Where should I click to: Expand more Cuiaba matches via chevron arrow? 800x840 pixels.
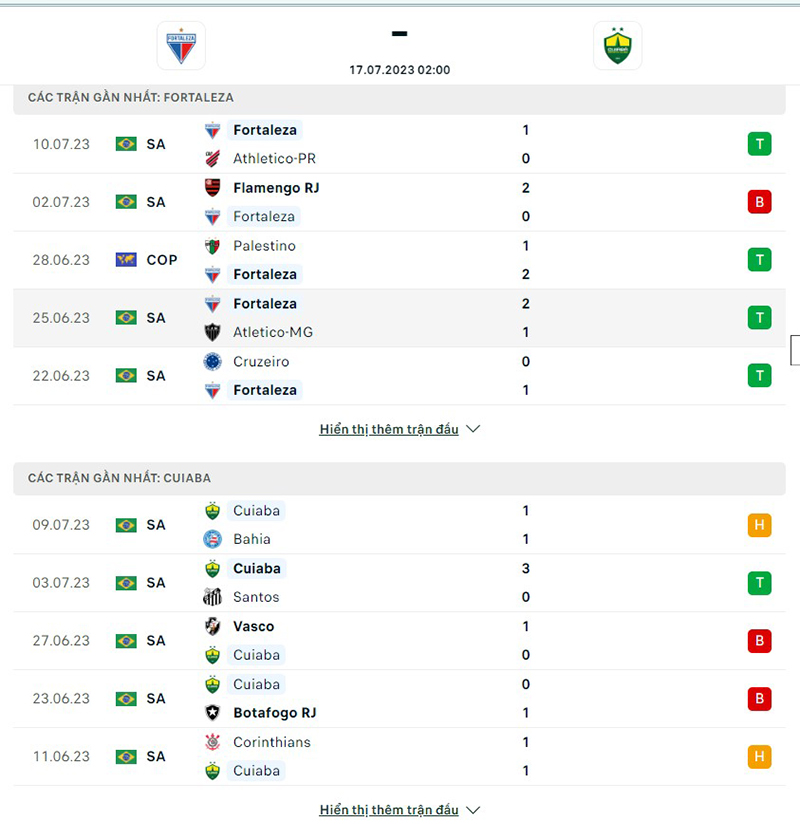(471, 810)
